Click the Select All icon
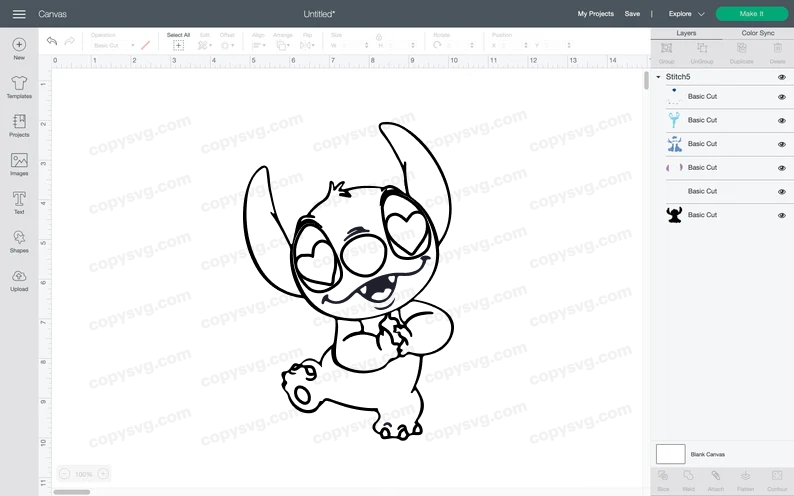The image size is (794, 496). (178, 46)
